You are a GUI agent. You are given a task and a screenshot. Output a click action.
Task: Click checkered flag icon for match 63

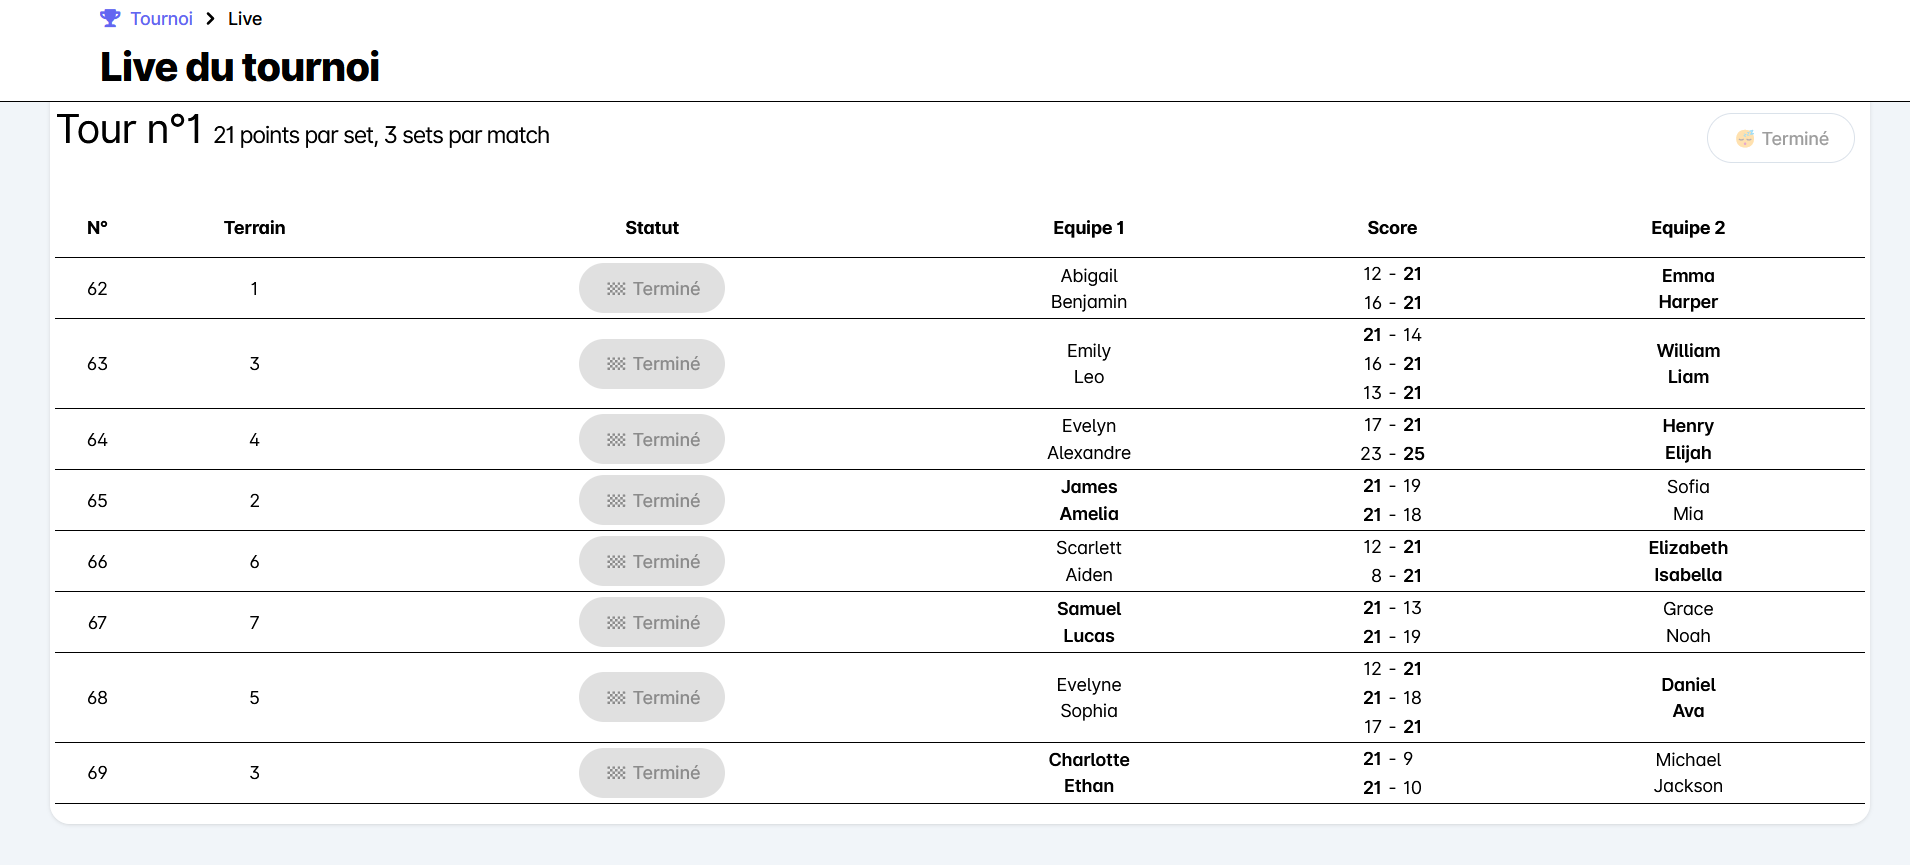click(x=616, y=364)
